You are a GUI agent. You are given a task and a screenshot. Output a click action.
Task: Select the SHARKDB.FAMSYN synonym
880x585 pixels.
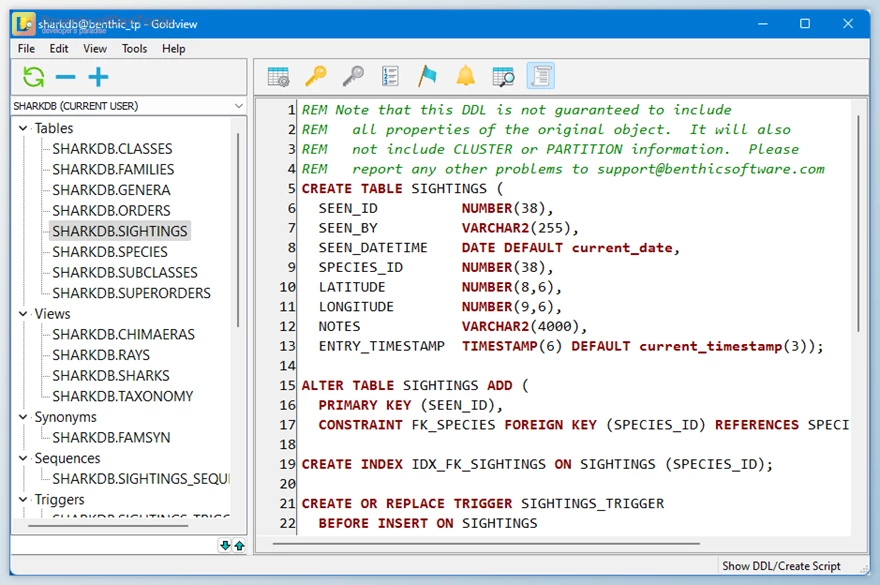pos(111,437)
